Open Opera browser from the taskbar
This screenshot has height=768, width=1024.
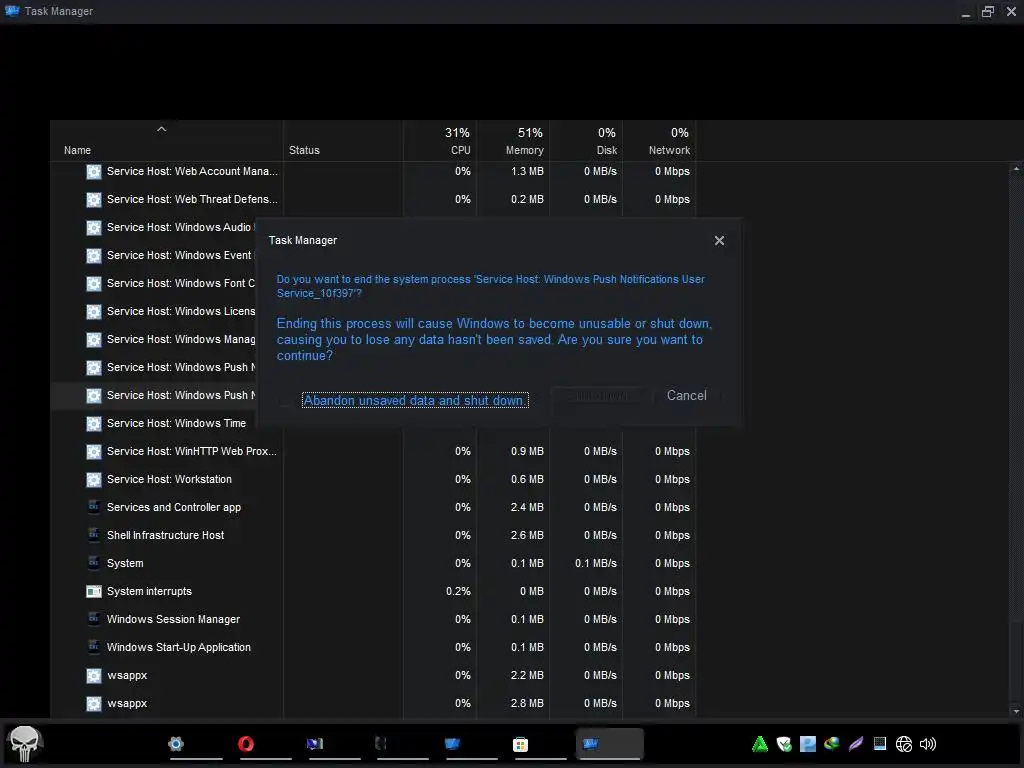(x=246, y=744)
